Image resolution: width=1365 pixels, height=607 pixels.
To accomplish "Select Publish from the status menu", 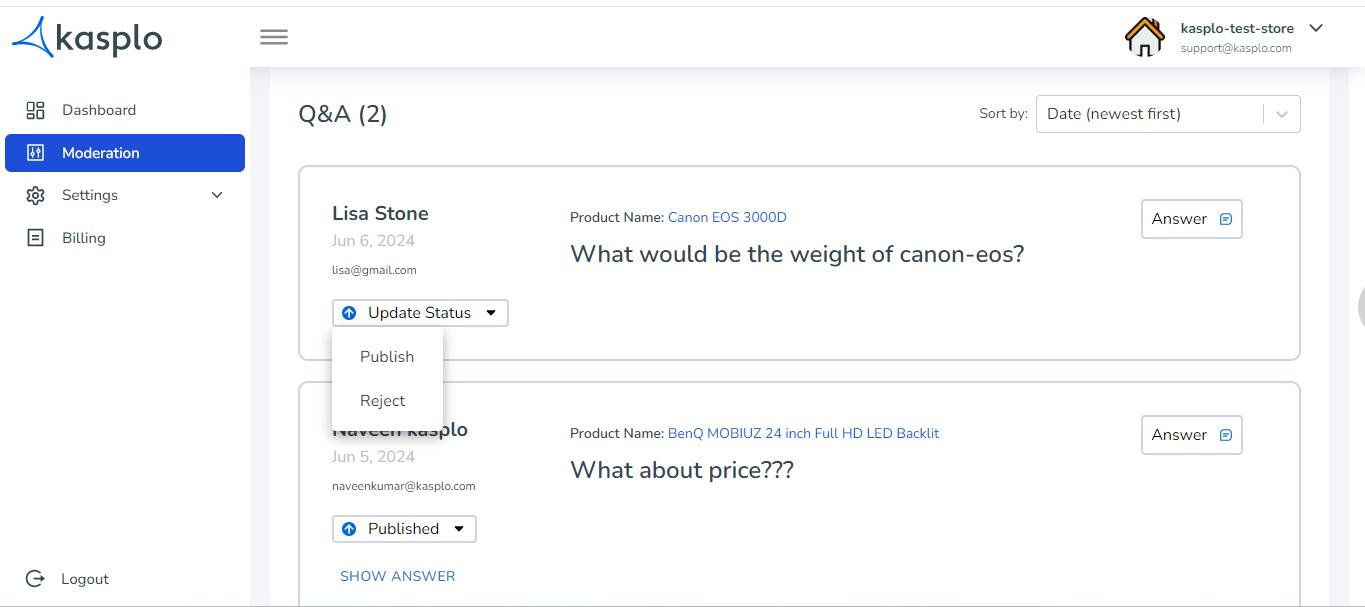I will point(387,357).
